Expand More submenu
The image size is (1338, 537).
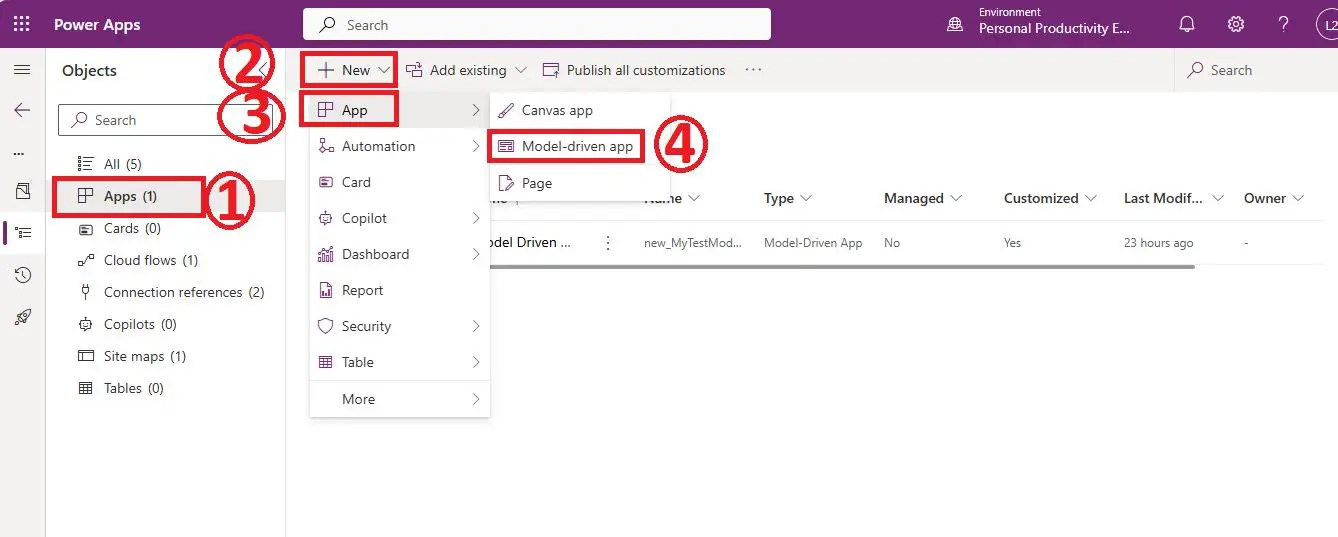click(x=399, y=399)
